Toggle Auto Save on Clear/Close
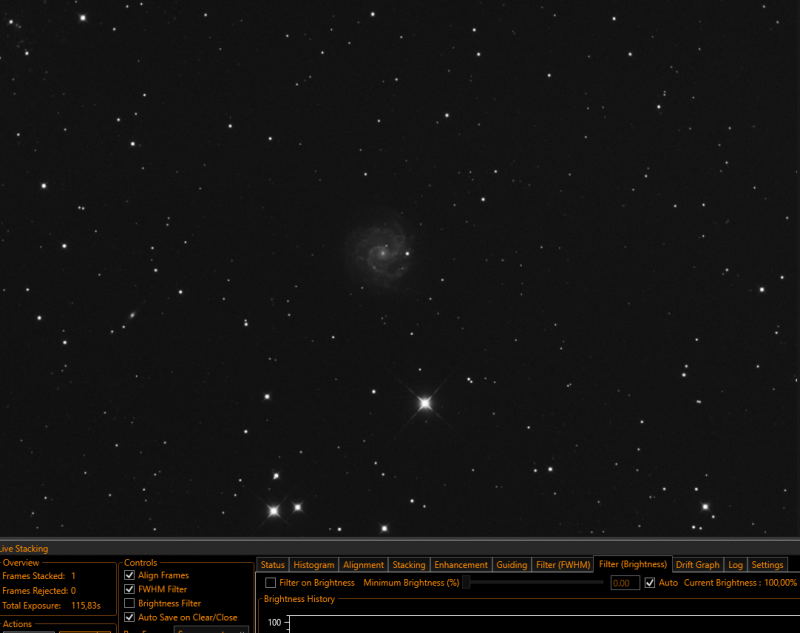 [130, 617]
